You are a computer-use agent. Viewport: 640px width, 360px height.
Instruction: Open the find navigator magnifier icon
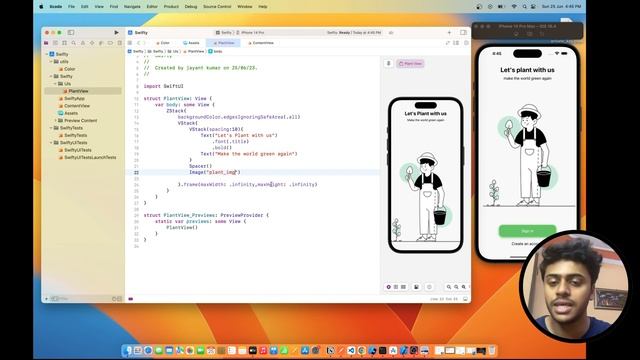click(73, 43)
